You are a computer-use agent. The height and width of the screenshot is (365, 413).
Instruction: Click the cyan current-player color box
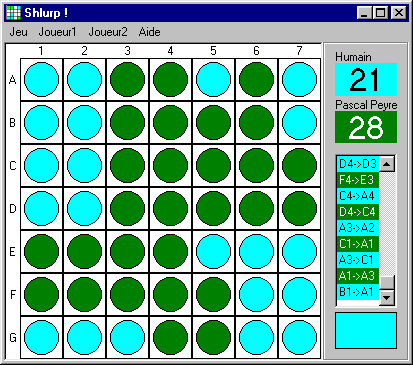point(366,330)
